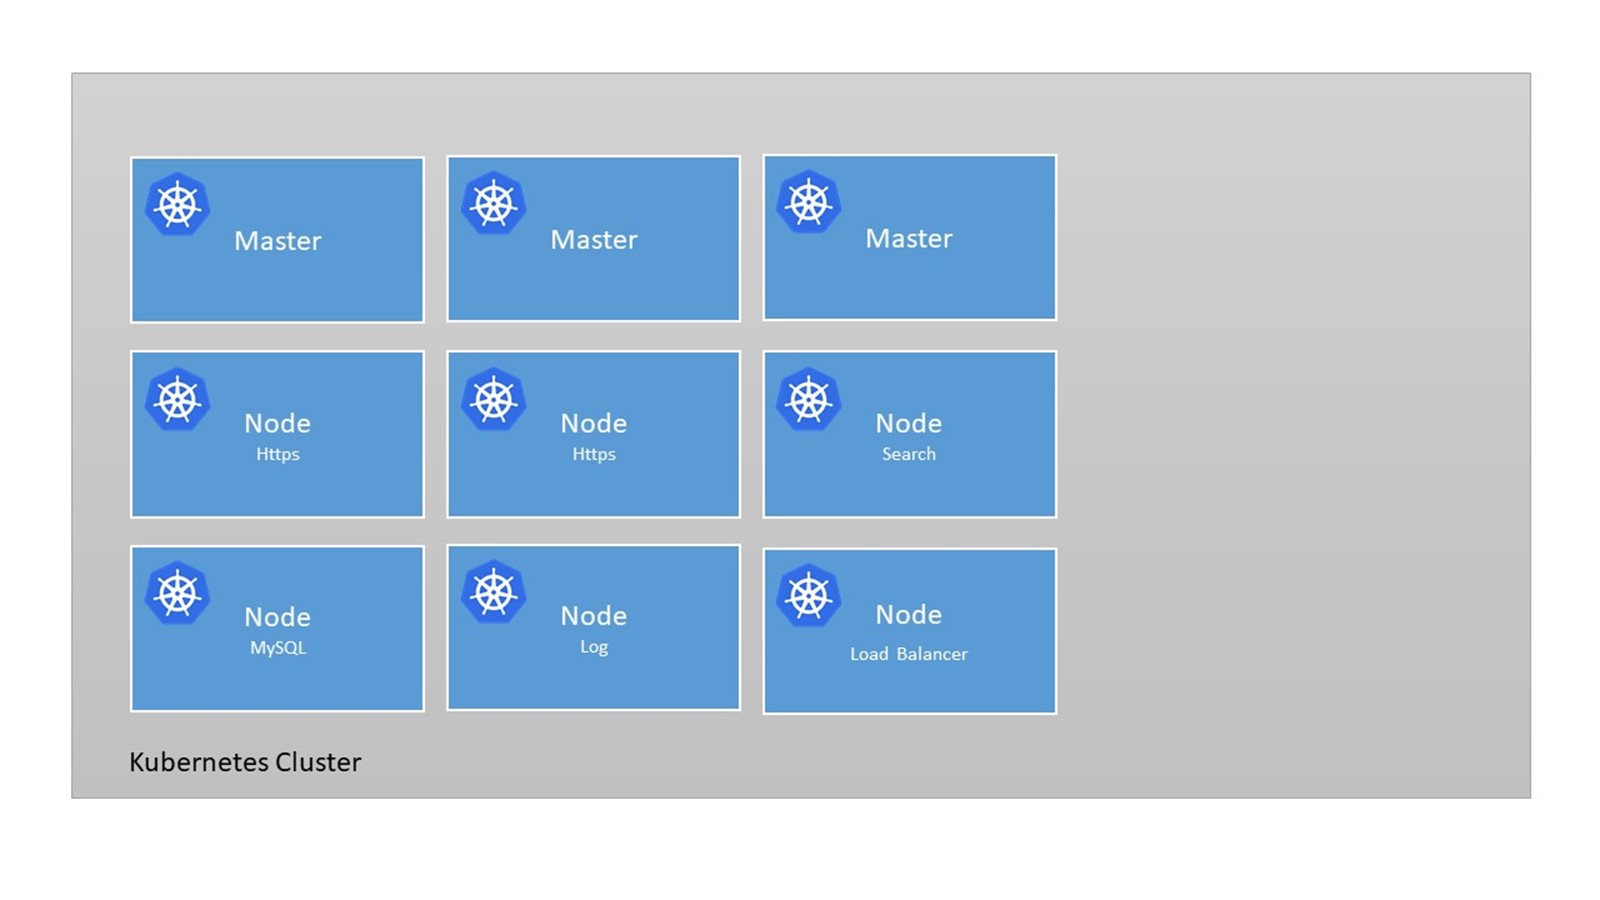Click the "MySQL" sublabel
The height and width of the screenshot is (900, 1600).
point(278,648)
